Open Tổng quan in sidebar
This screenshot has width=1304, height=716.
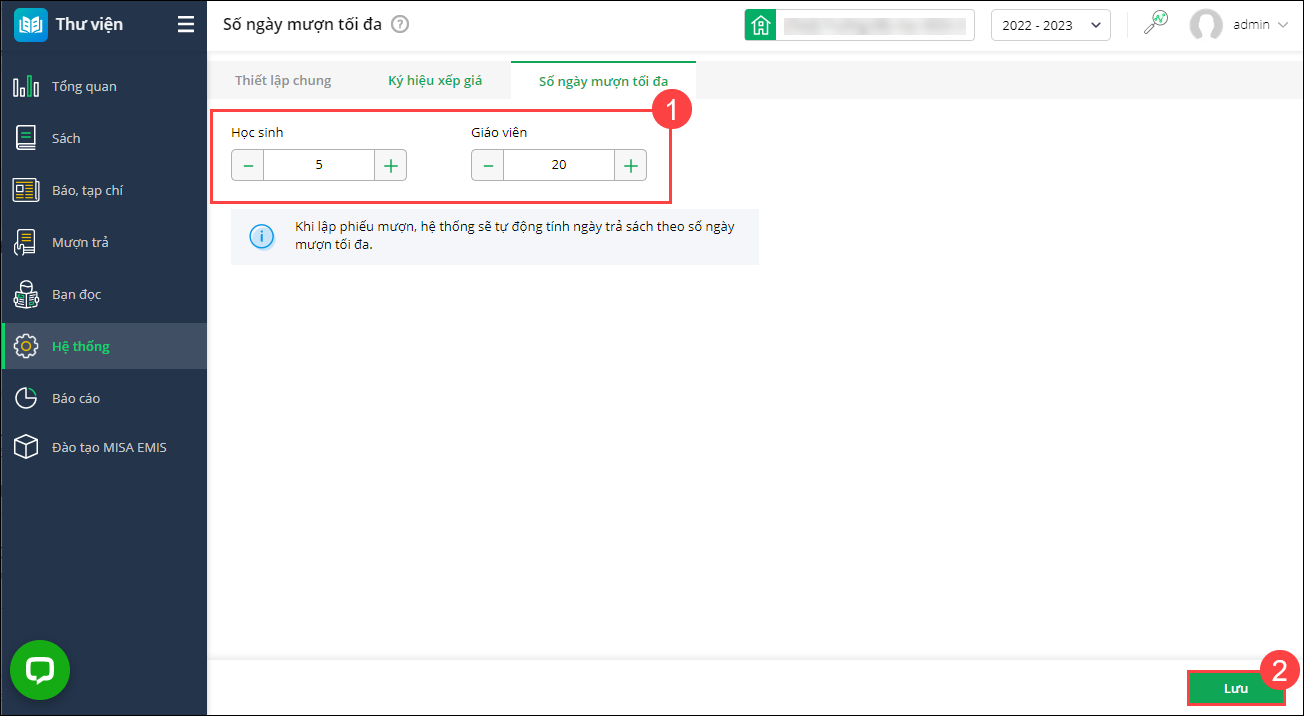click(x=104, y=86)
